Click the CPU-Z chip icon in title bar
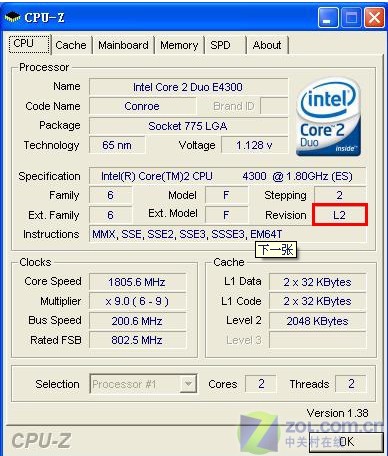The image size is (388, 456). (x=13, y=17)
